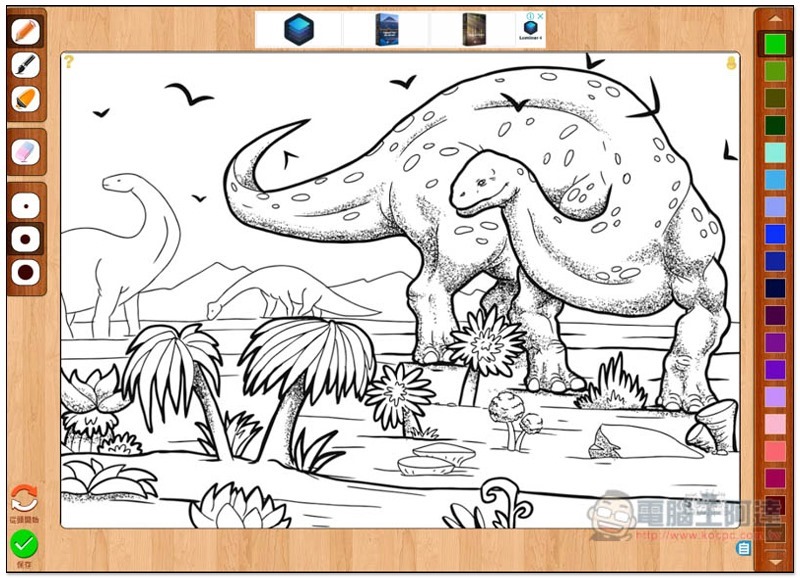Choose the large brush size dot
Viewport: 800px width, 579px height.
click(x=25, y=271)
